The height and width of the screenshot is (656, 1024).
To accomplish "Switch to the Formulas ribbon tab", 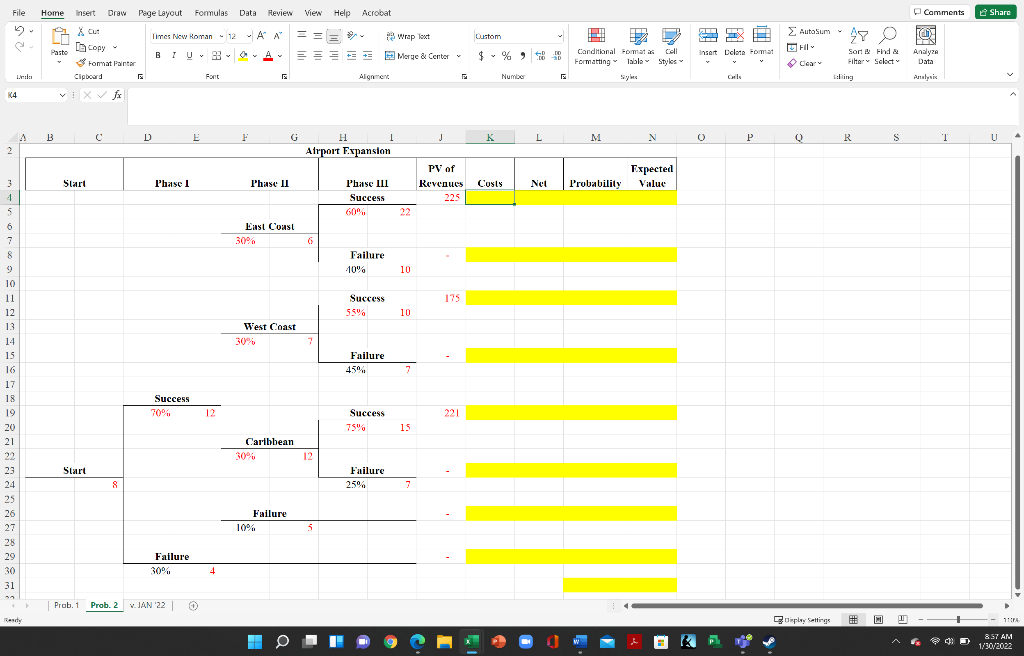I will (211, 13).
